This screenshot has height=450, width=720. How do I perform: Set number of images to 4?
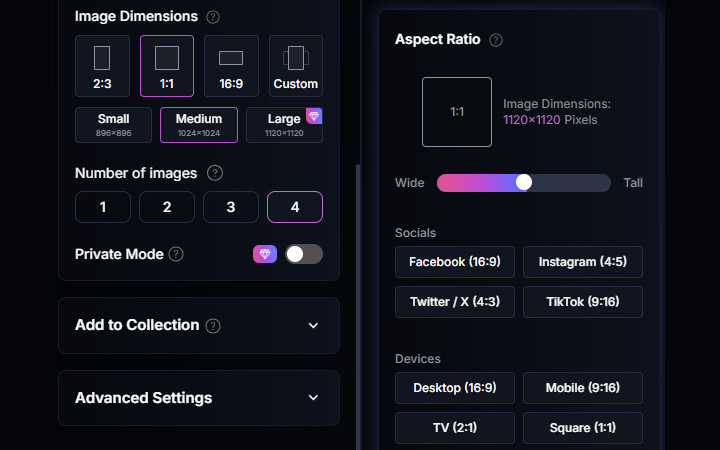tap(295, 207)
